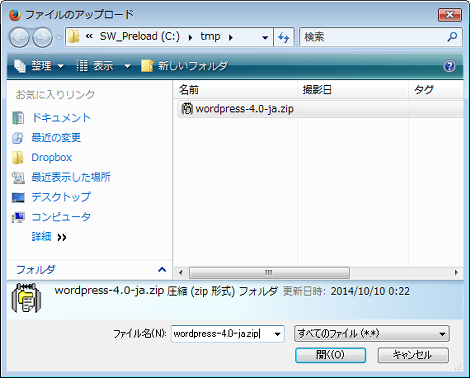Viewport: 470px width, 378px height.
Task: Select tmp folder in address path
Action: [210, 36]
